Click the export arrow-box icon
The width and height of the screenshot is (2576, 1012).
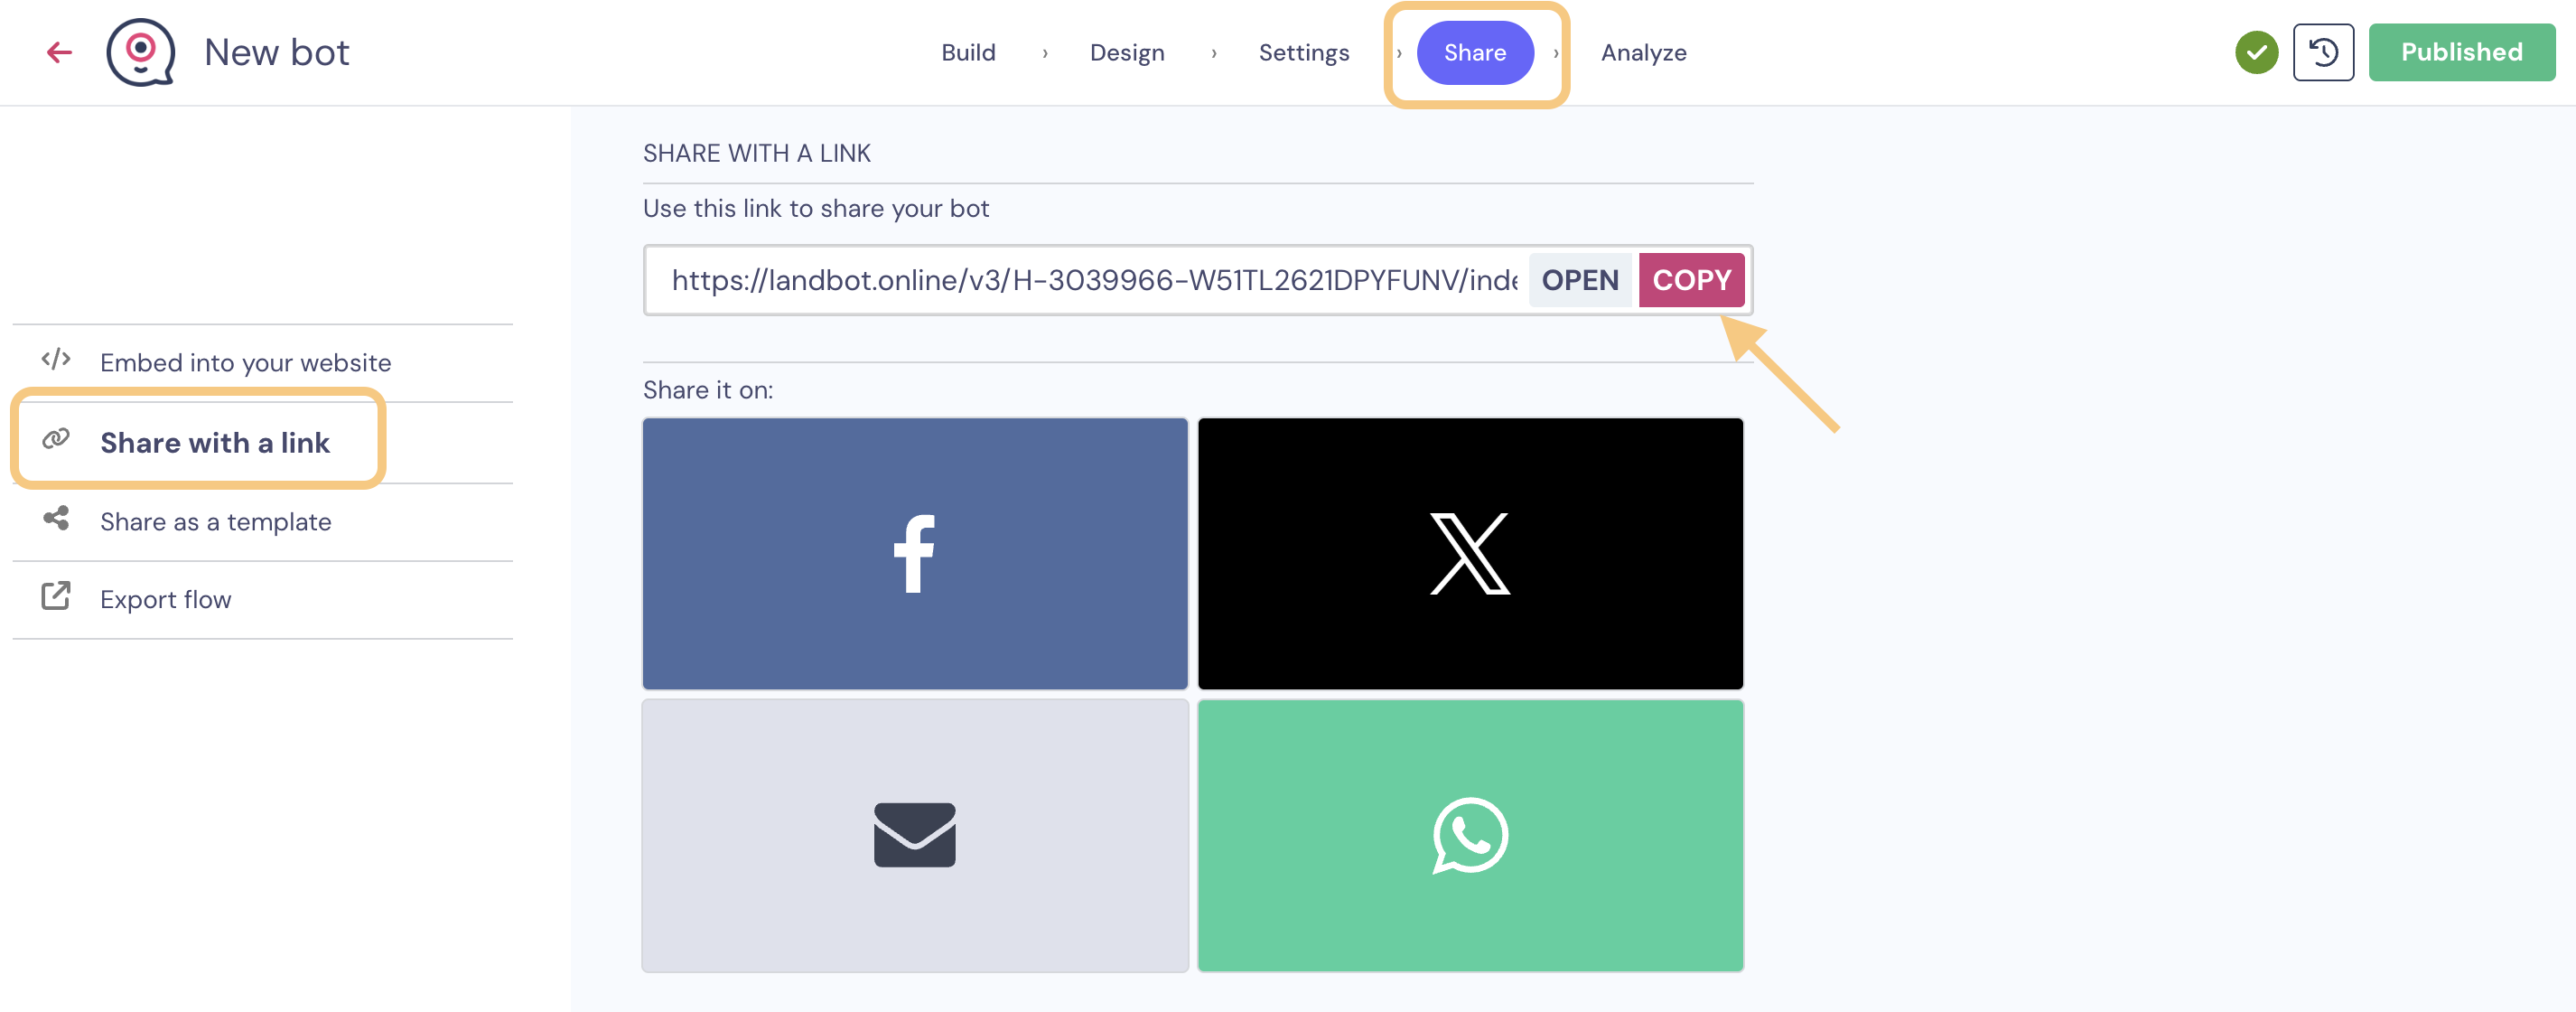click(56, 596)
